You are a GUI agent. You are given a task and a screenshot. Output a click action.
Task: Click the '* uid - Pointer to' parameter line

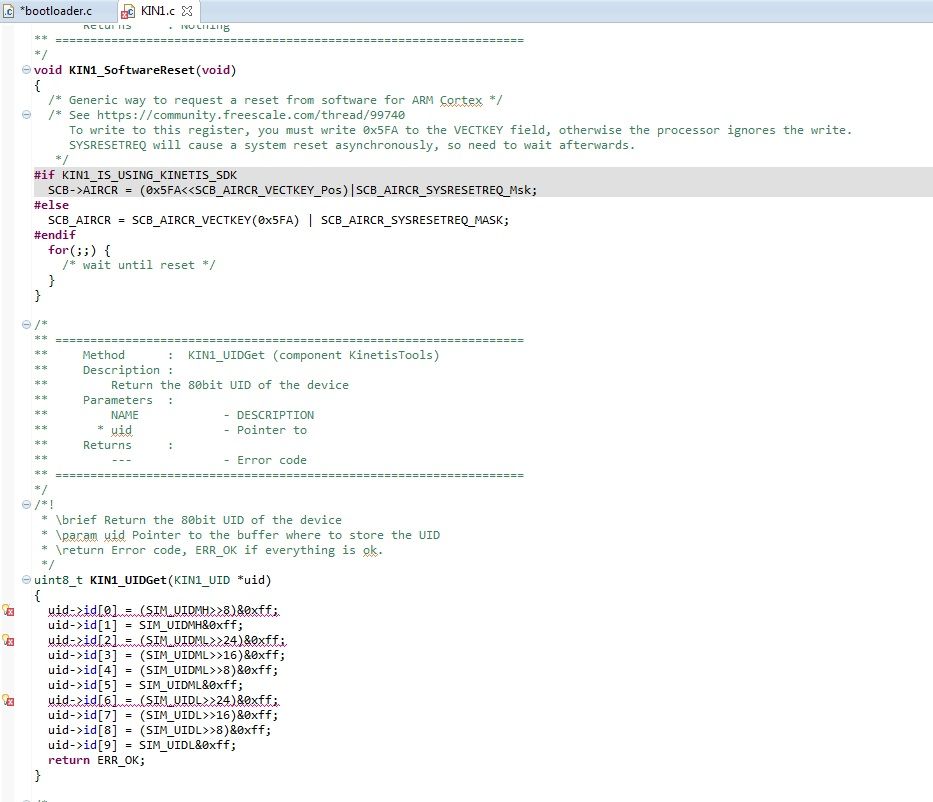202,430
